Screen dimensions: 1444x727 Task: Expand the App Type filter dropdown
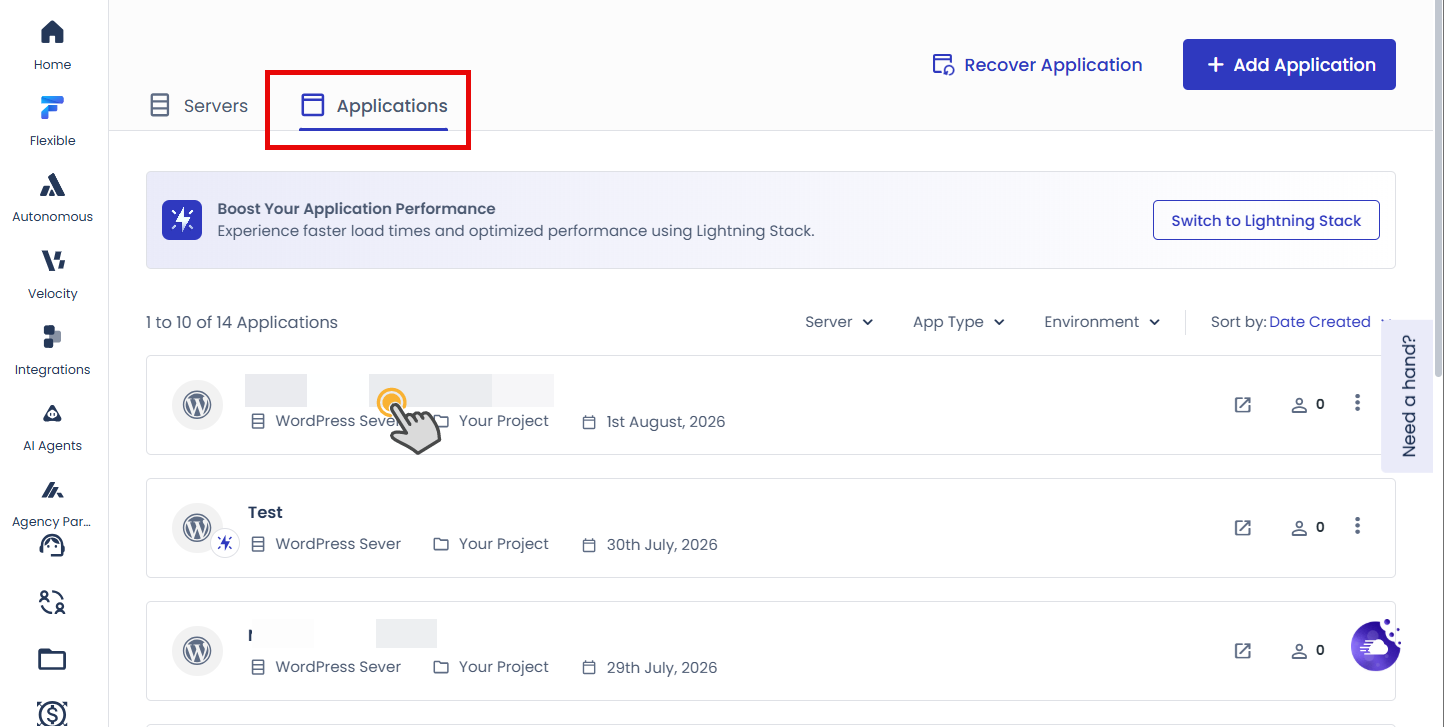[x=958, y=322]
